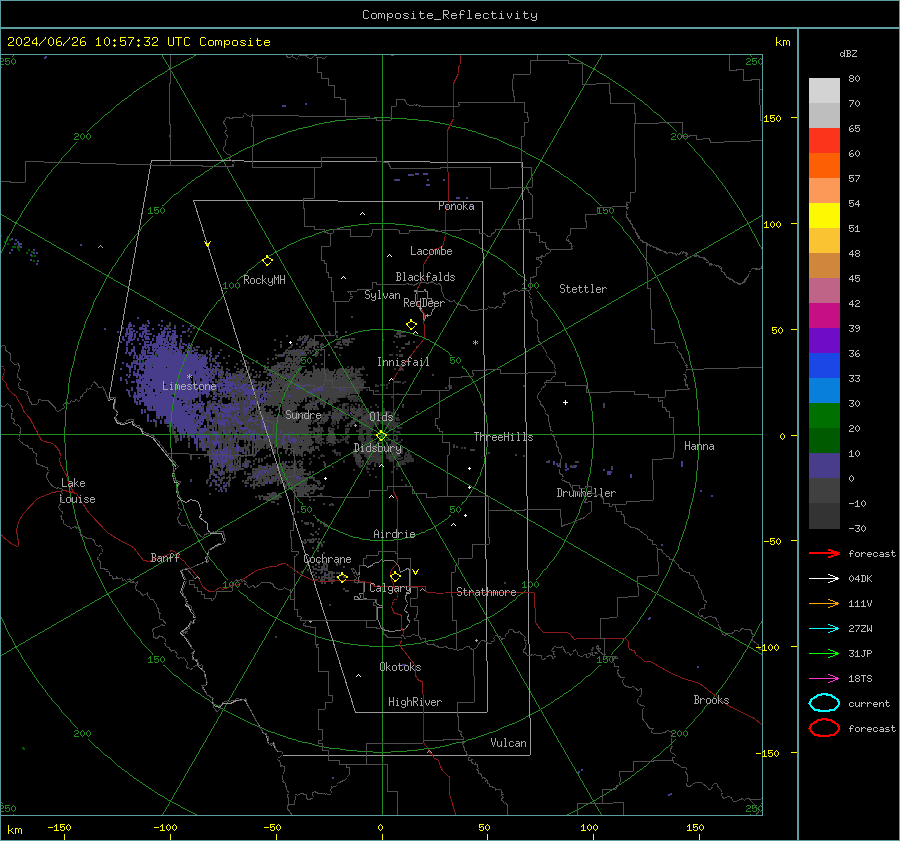900x841 pixels.
Task: Click the dBZ legend heading
Action: coord(848,53)
